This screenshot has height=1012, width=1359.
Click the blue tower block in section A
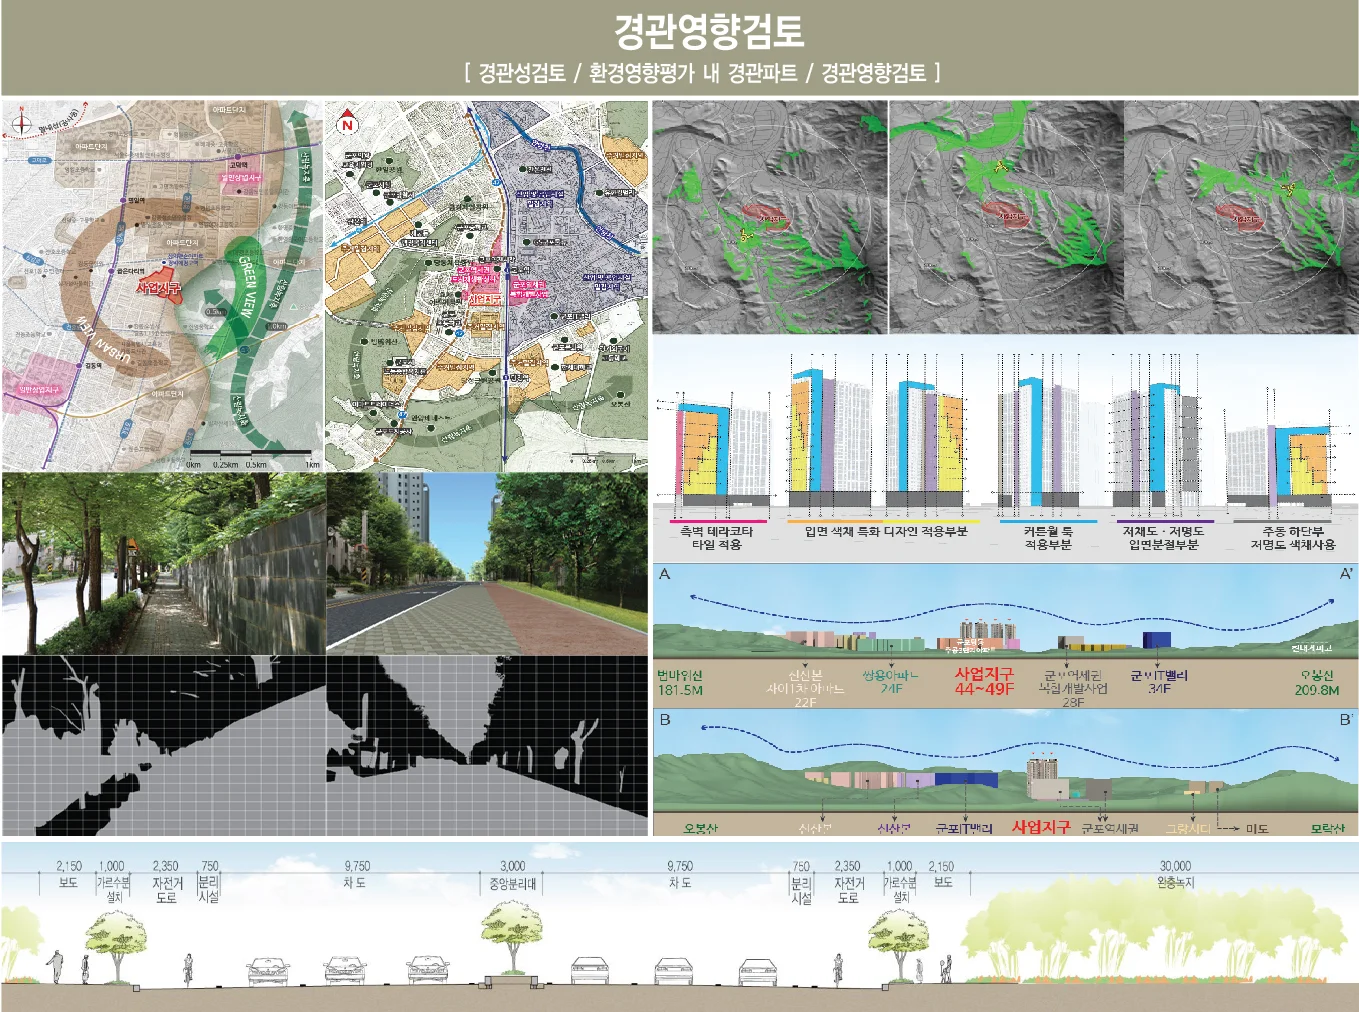point(1156,639)
